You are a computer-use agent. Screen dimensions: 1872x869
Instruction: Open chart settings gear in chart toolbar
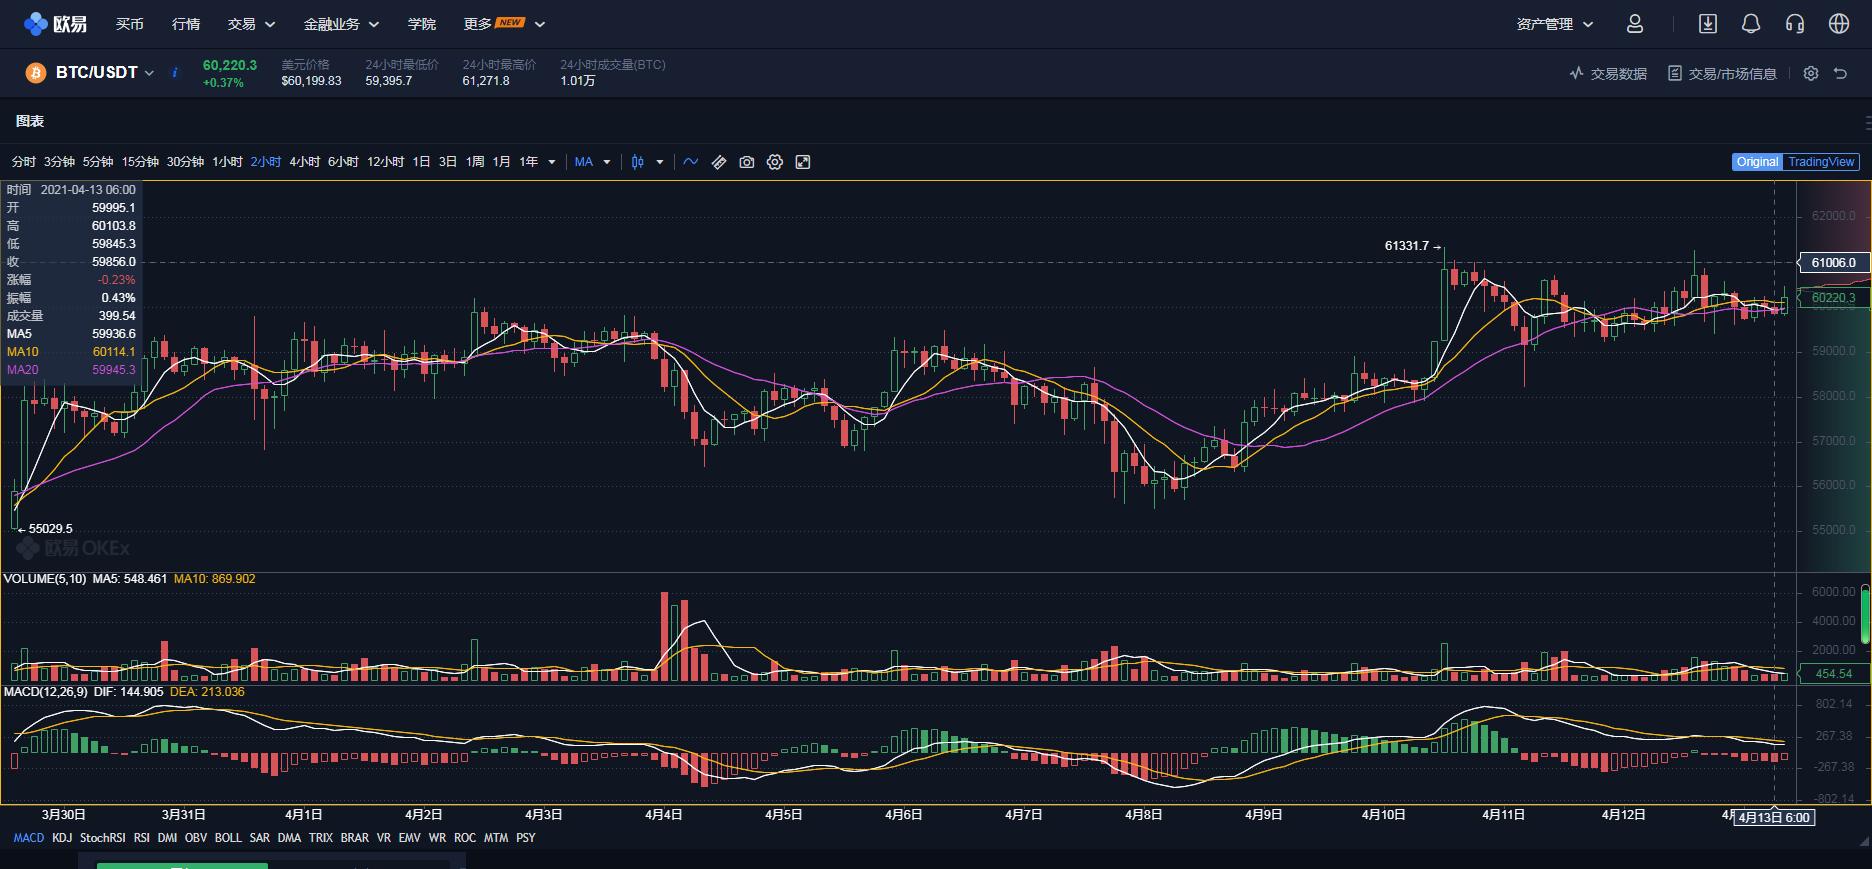774,162
